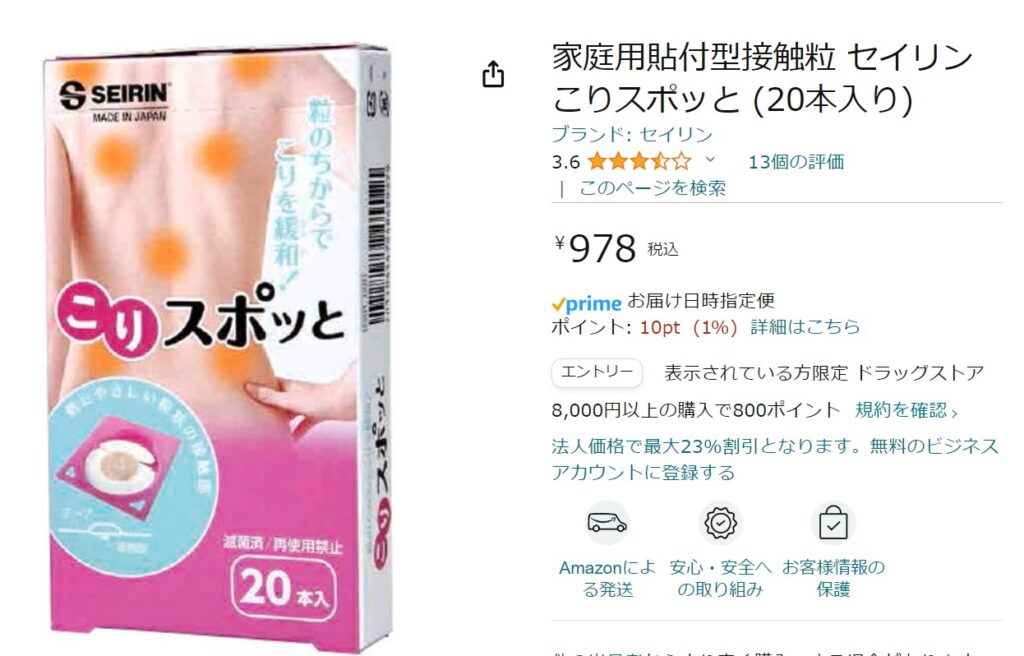Click the safety badge checkmark icon
This screenshot has height=656, width=1024.
(x=720, y=523)
